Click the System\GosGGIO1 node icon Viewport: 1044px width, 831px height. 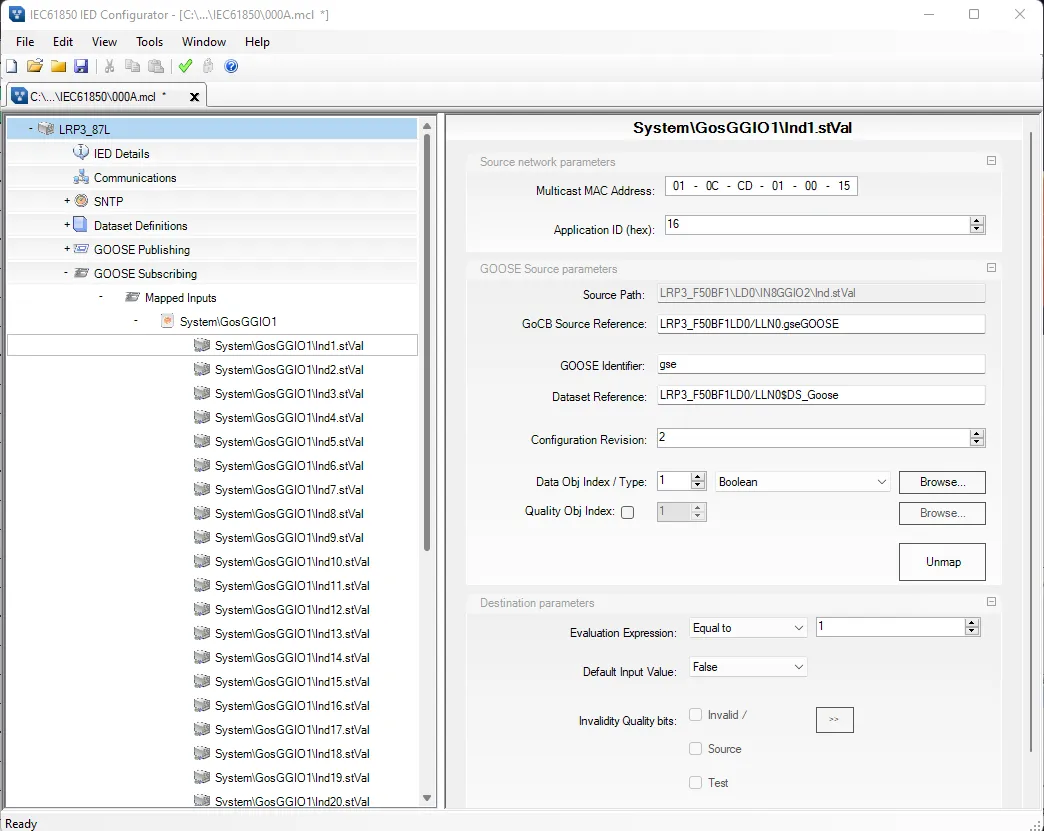(168, 321)
